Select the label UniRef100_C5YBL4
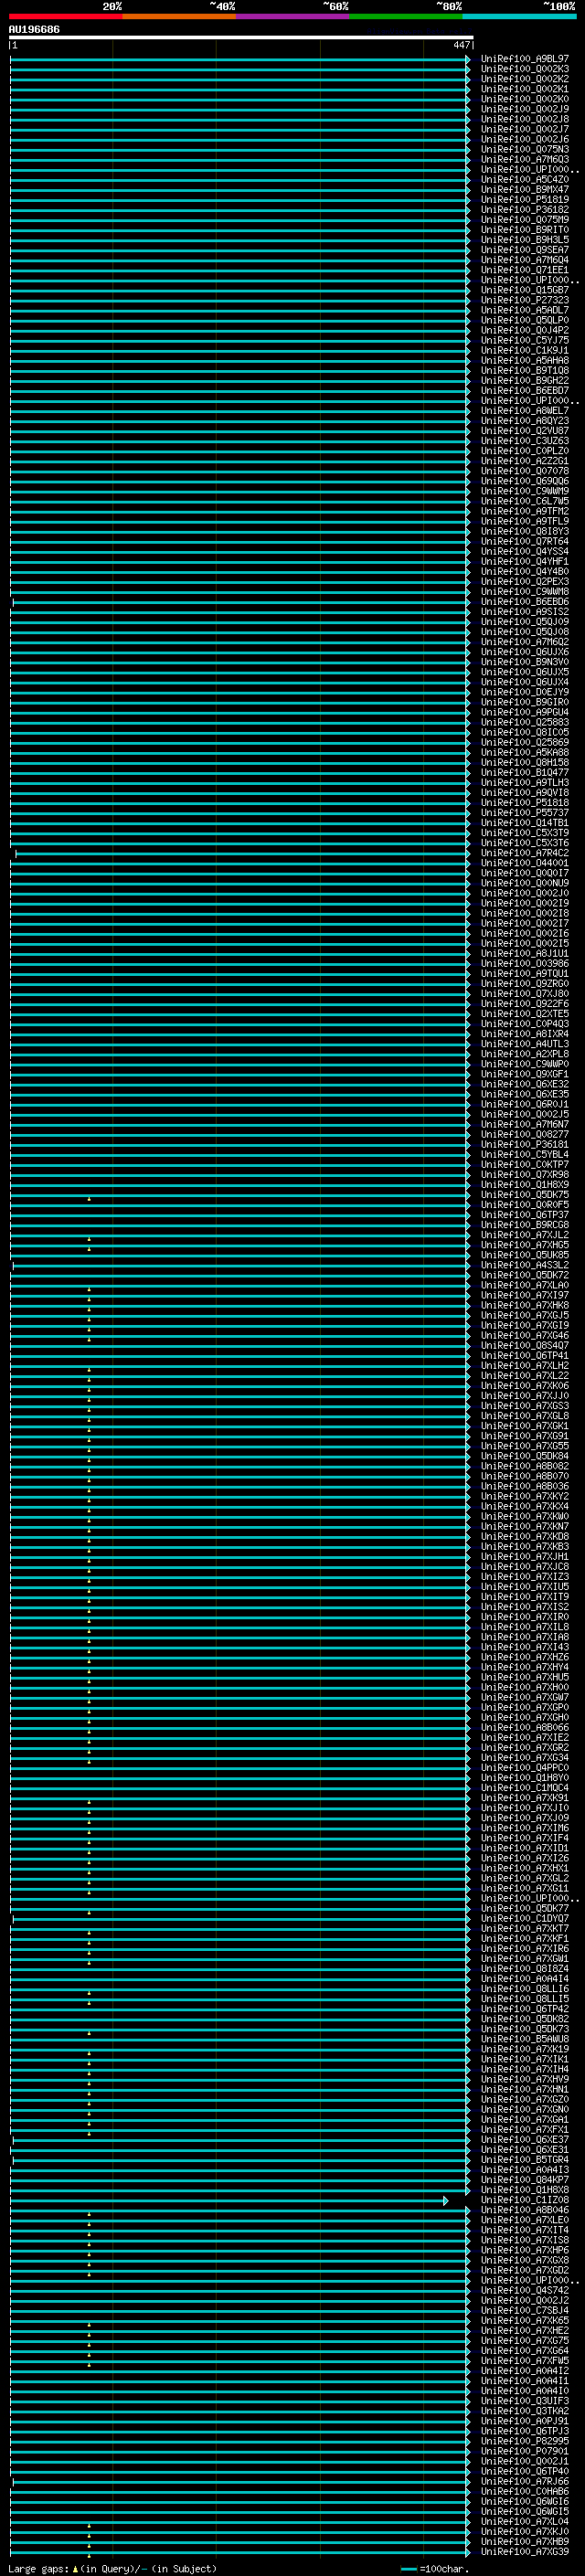The height and width of the screenshot is (2576, 585). (x=525, y=1154)
